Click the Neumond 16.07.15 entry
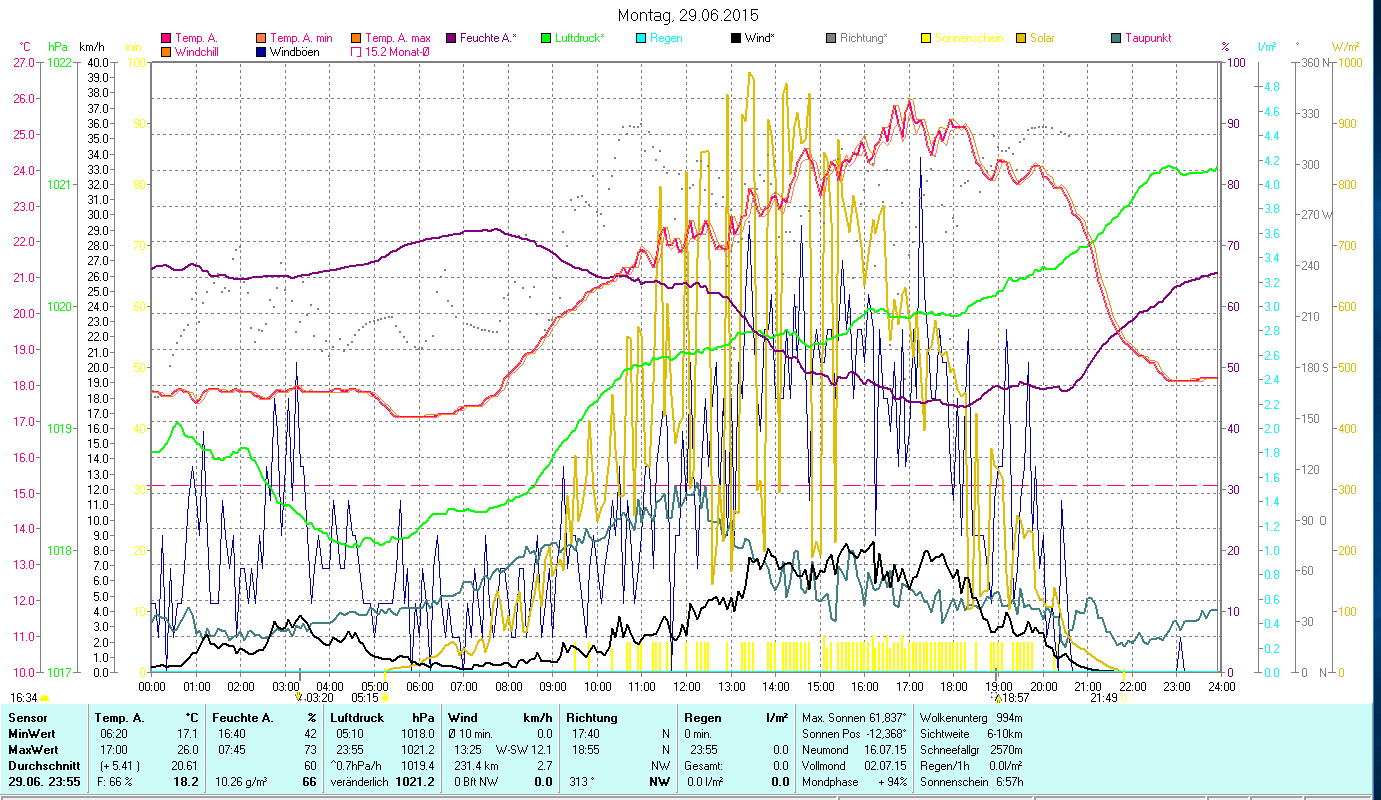Viewport: 1381px width, 800px height. (855, 750)
